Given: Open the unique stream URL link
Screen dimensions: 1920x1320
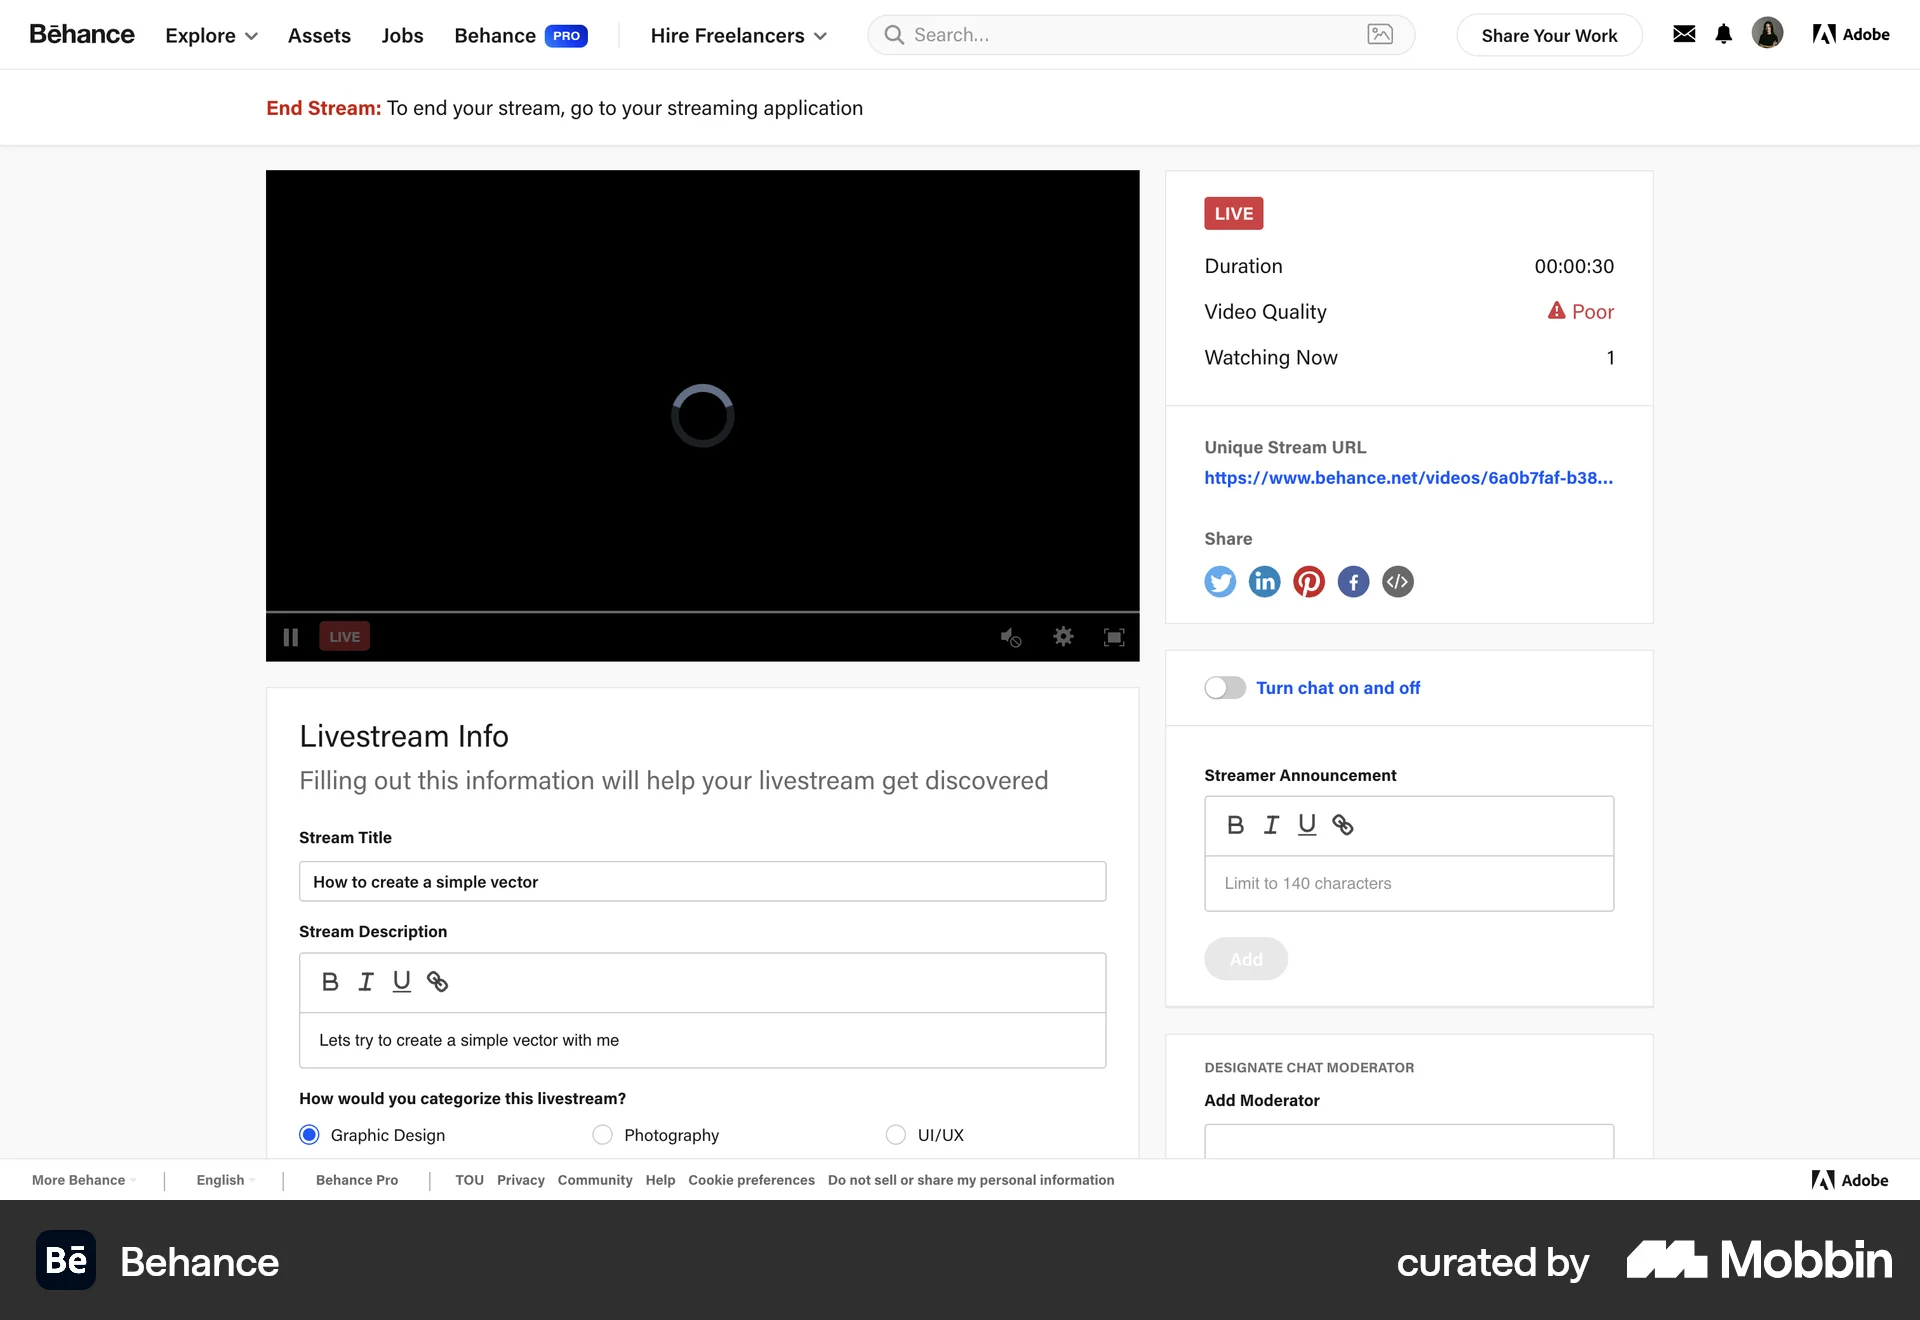Looking at the screenshot, I should pos(1408,478).
